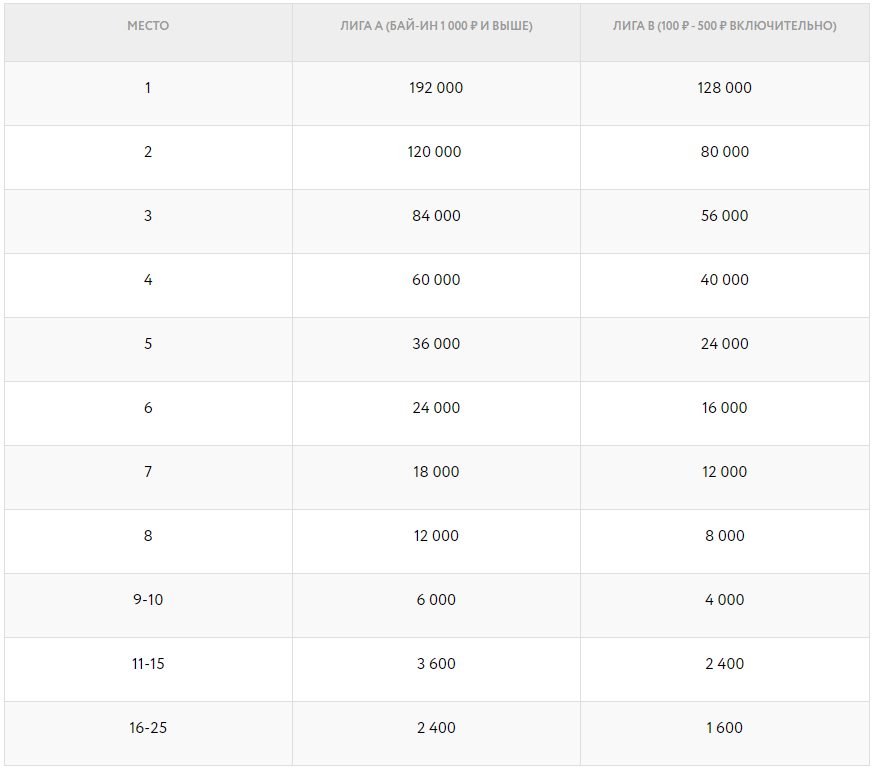
Task: Select the 18 000 seventh-place prize
Action: pos(436,472)
